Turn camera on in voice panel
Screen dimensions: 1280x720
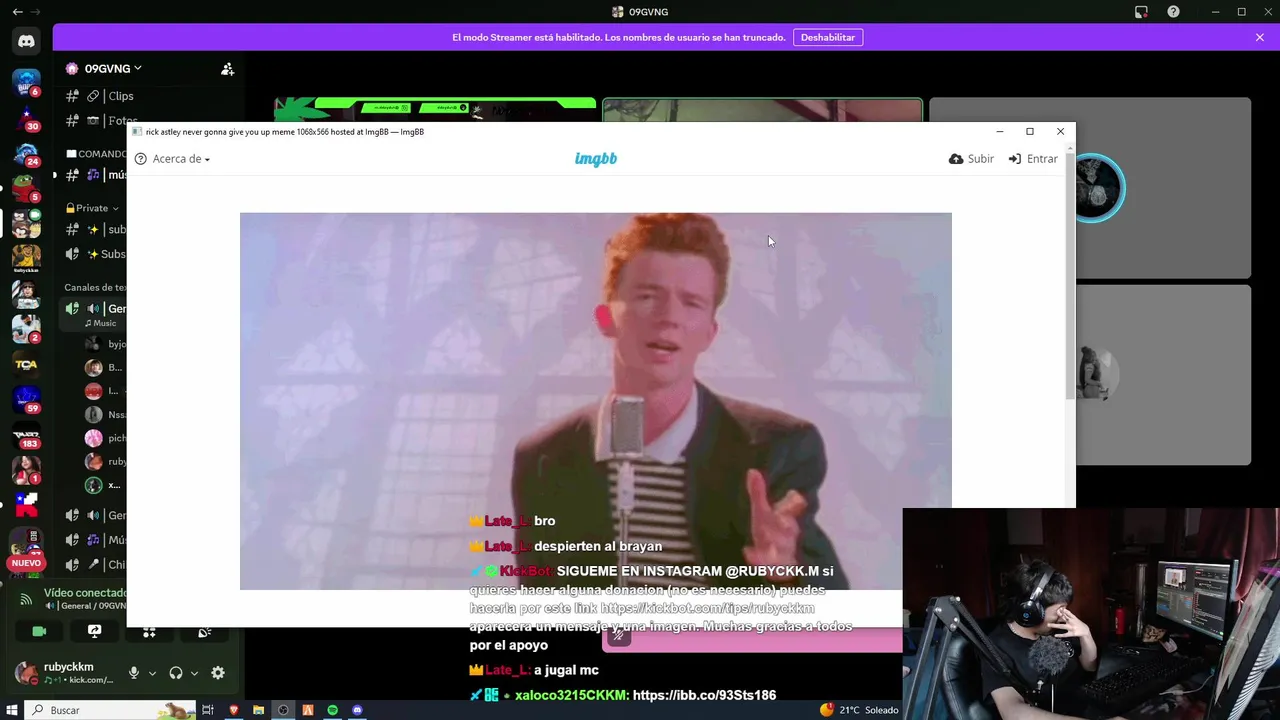(39, 631)
